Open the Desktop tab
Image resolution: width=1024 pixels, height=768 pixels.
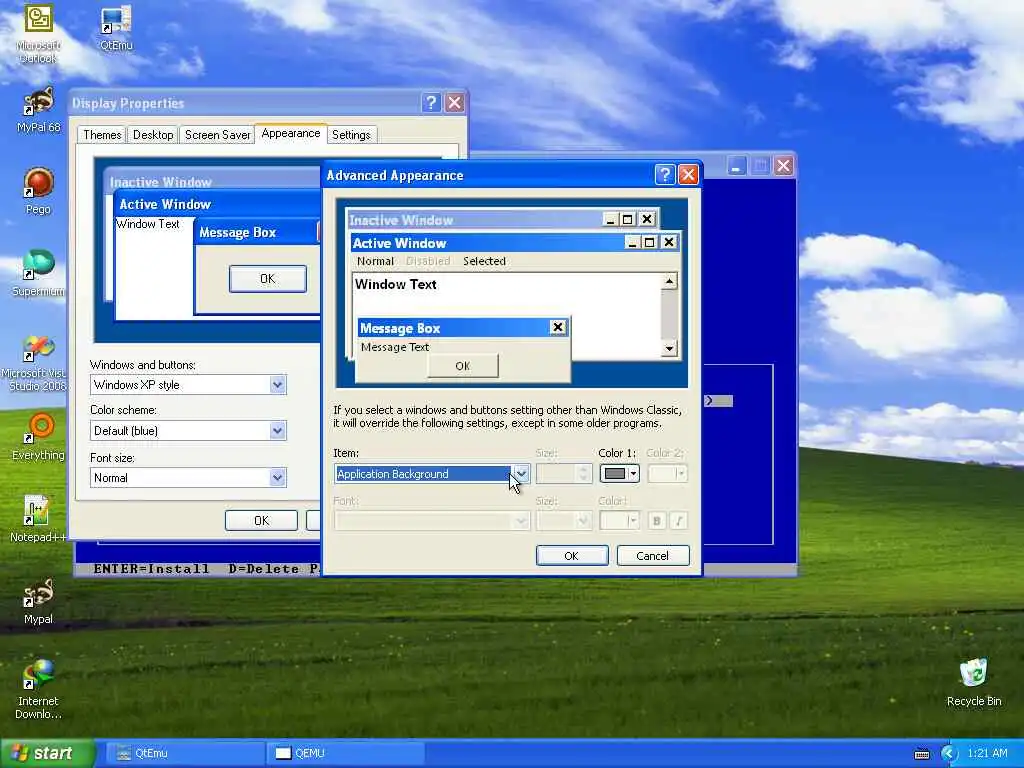click(x=153, y=135)
